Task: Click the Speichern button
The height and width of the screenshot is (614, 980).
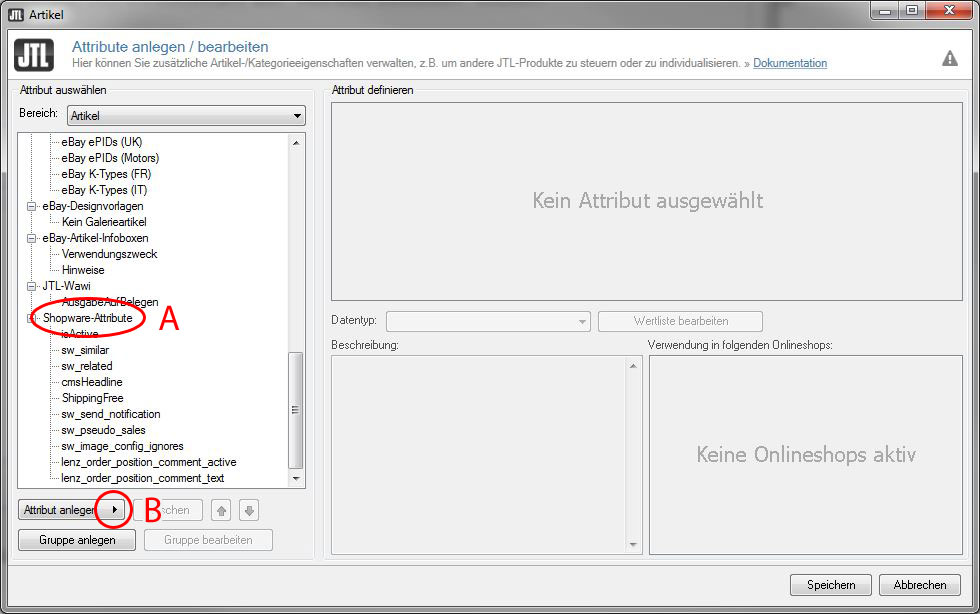Action: tap(831, 585)
